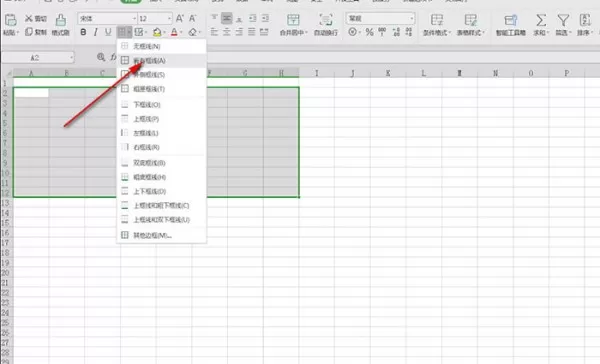The height and width of the screenshot is (364, 600).
Task: Choose the Bottom Border (O) menu item
Action: (161, 104)
